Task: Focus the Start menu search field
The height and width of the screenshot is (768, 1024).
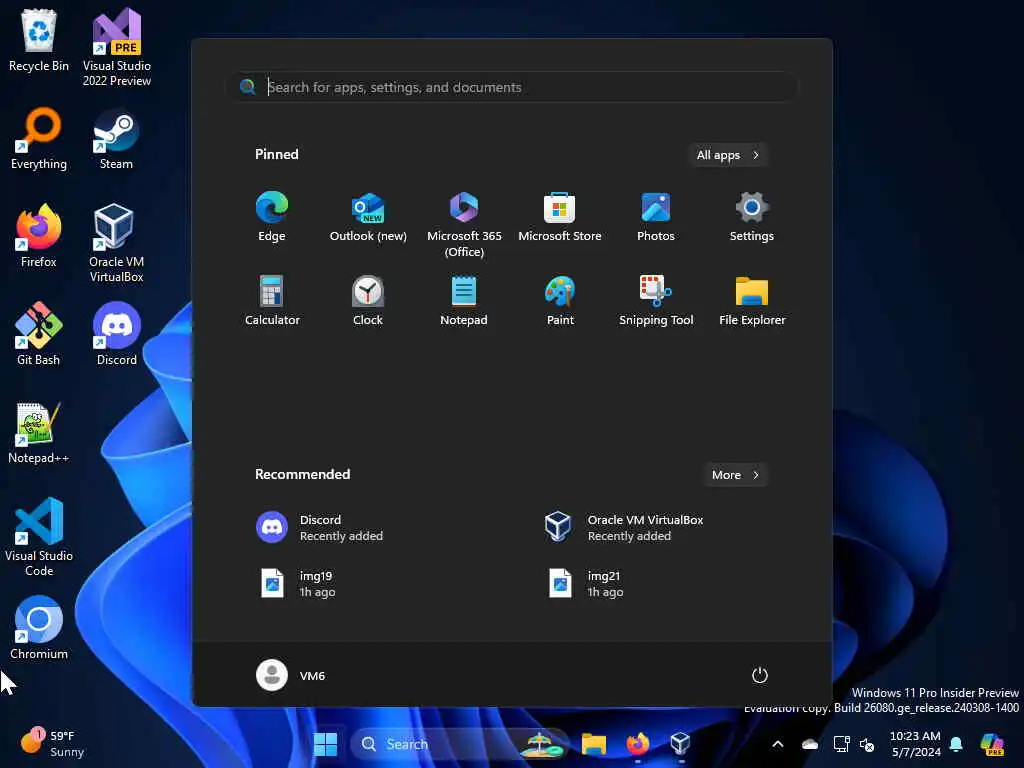Action: click(x=513, y=87)
